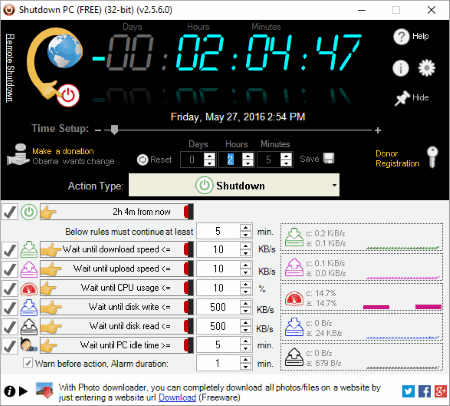This screenshot has height=406, width=450.
Task: Click 'Wait until upload speed <=' bar
Action: 117,269
